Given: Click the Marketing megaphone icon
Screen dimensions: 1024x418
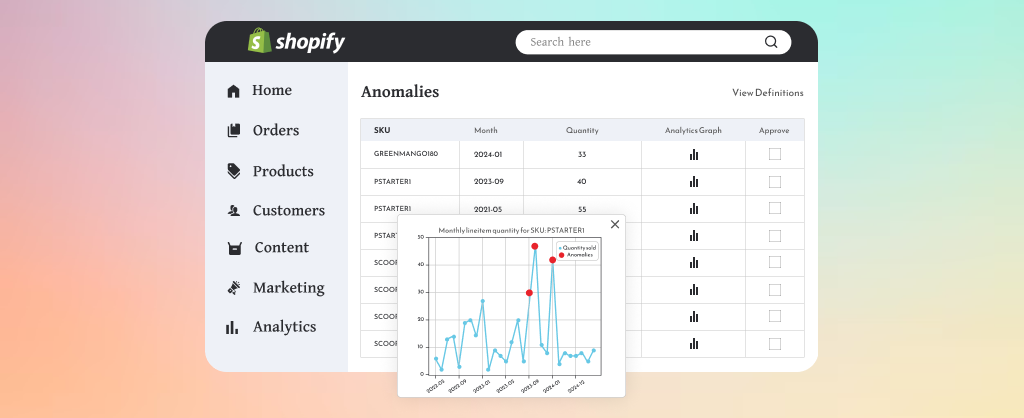Looking at the screenshot, I should point(234,288).
